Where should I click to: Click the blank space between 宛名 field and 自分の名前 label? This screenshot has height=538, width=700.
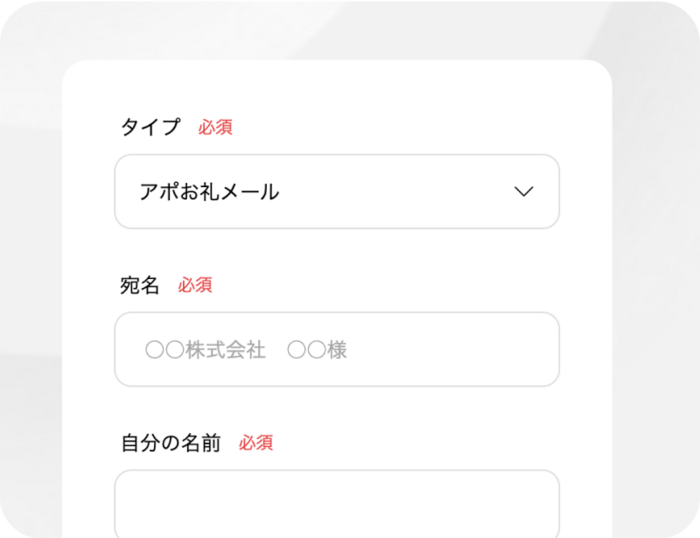pos(337,409)
